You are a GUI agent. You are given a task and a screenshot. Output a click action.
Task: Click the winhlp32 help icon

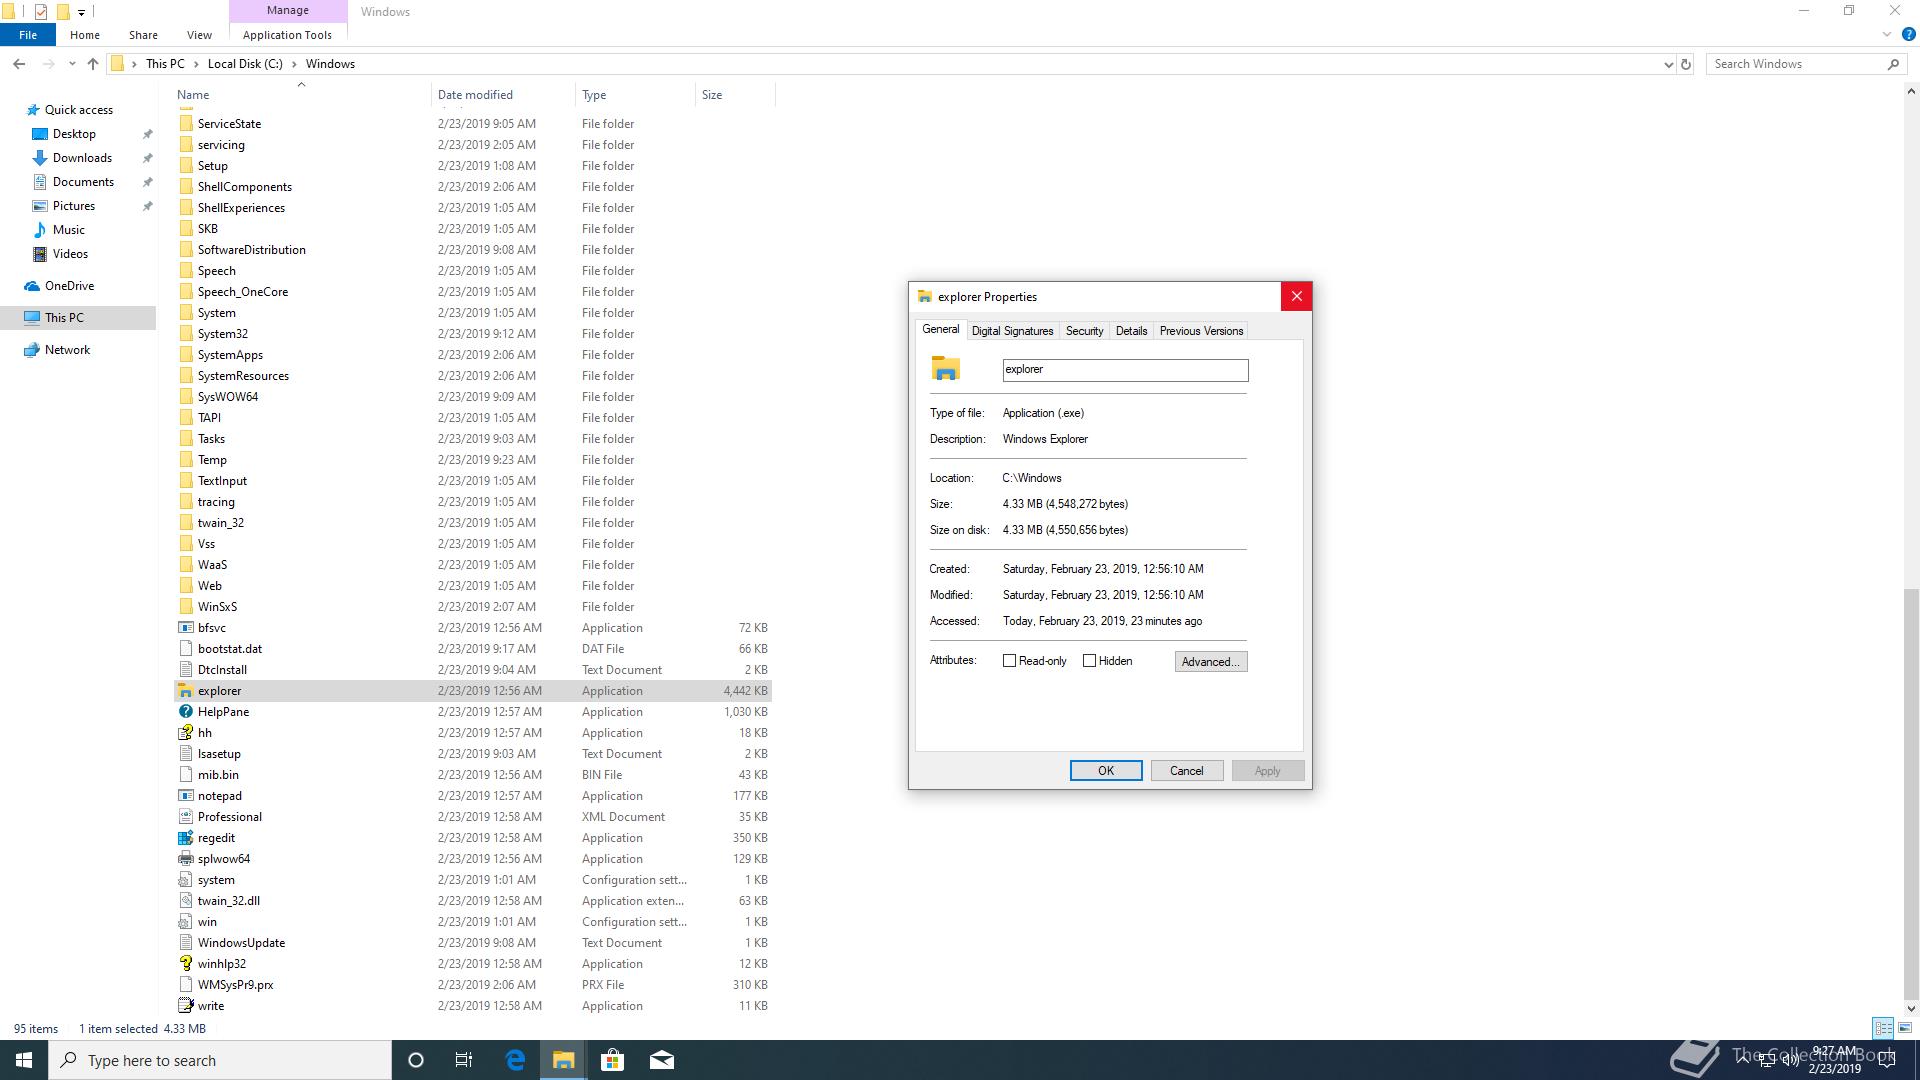tap(185, 964)
